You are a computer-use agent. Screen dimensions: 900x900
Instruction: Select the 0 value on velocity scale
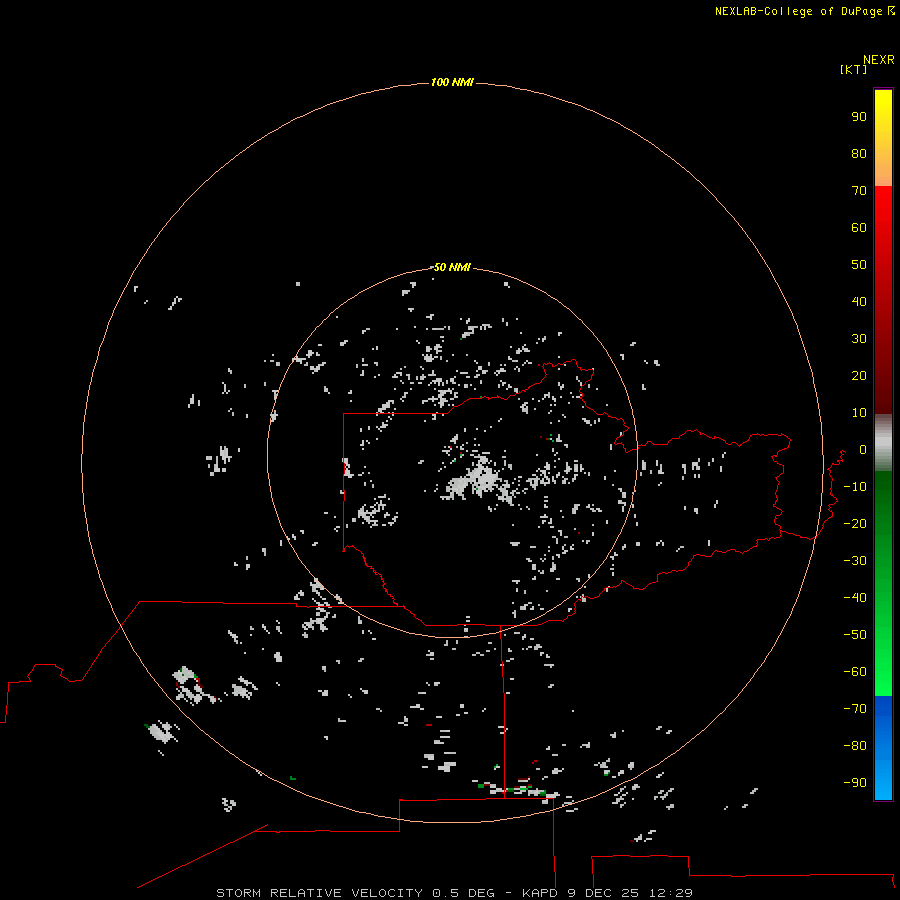pos(863,449)
